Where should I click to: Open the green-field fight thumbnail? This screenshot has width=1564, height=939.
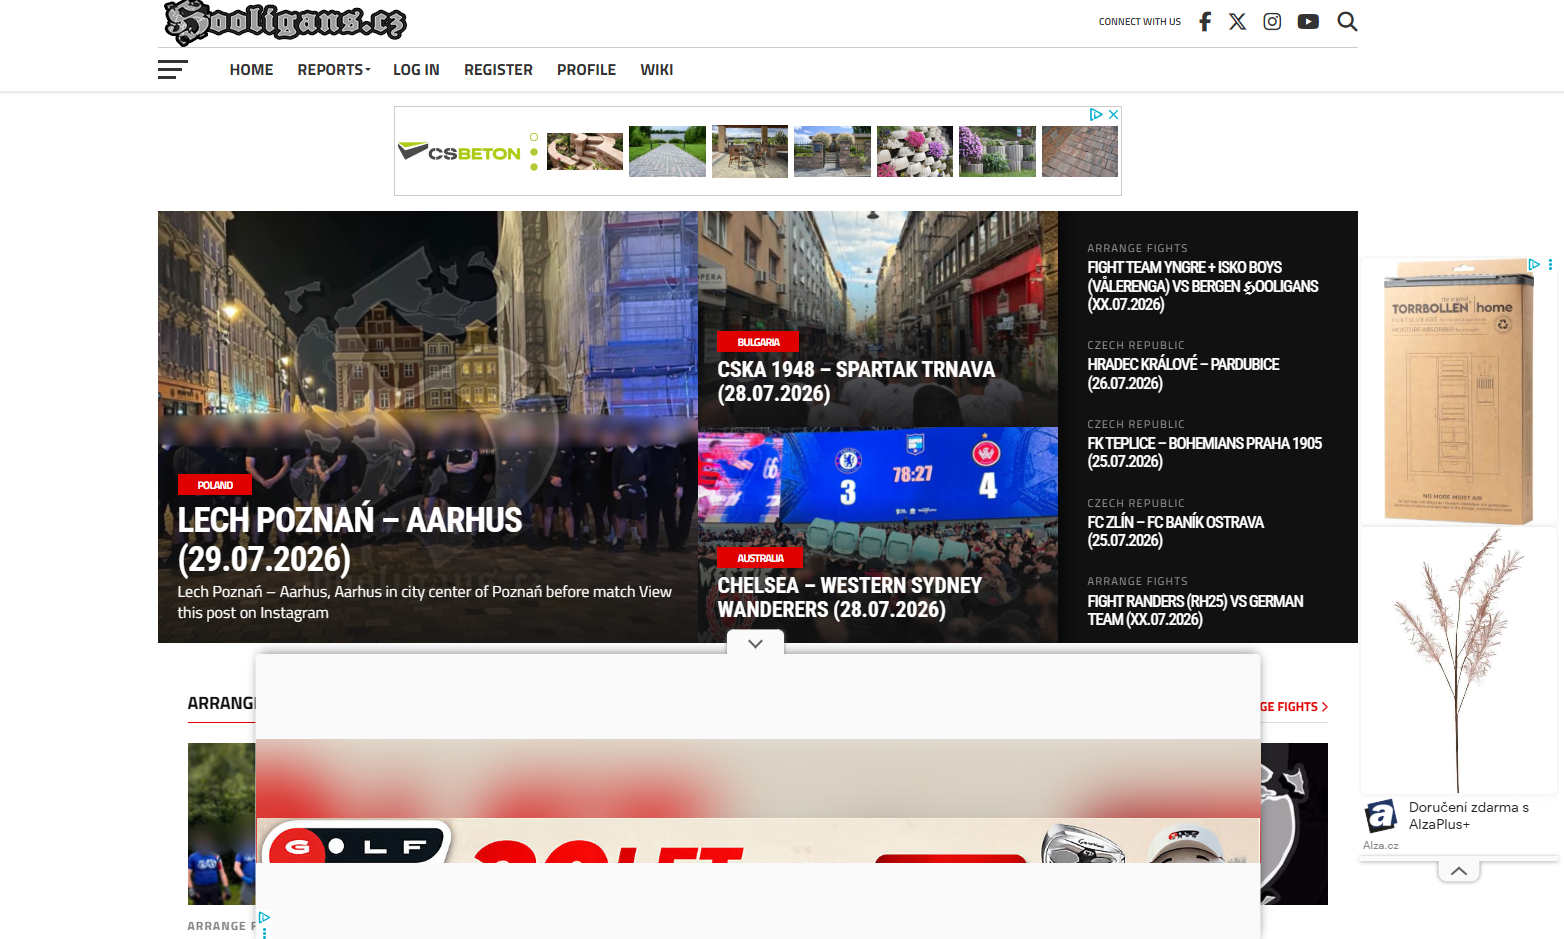tap(221, 824)
